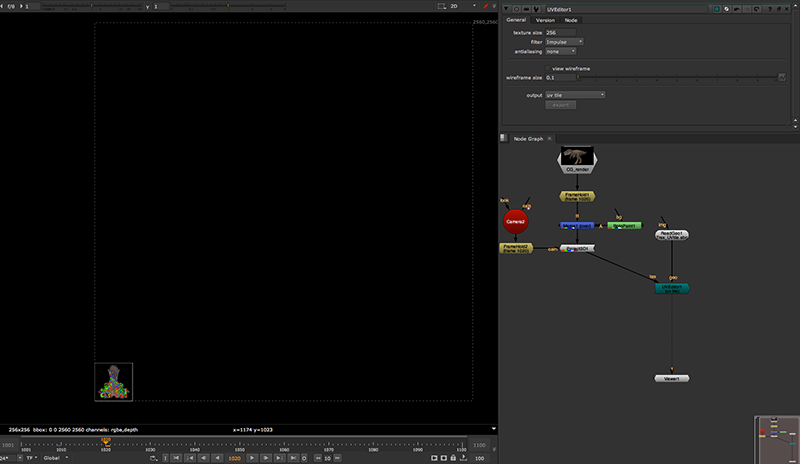Click the Node Graph panel tab
800x464 pixels.
coord(528,138)
